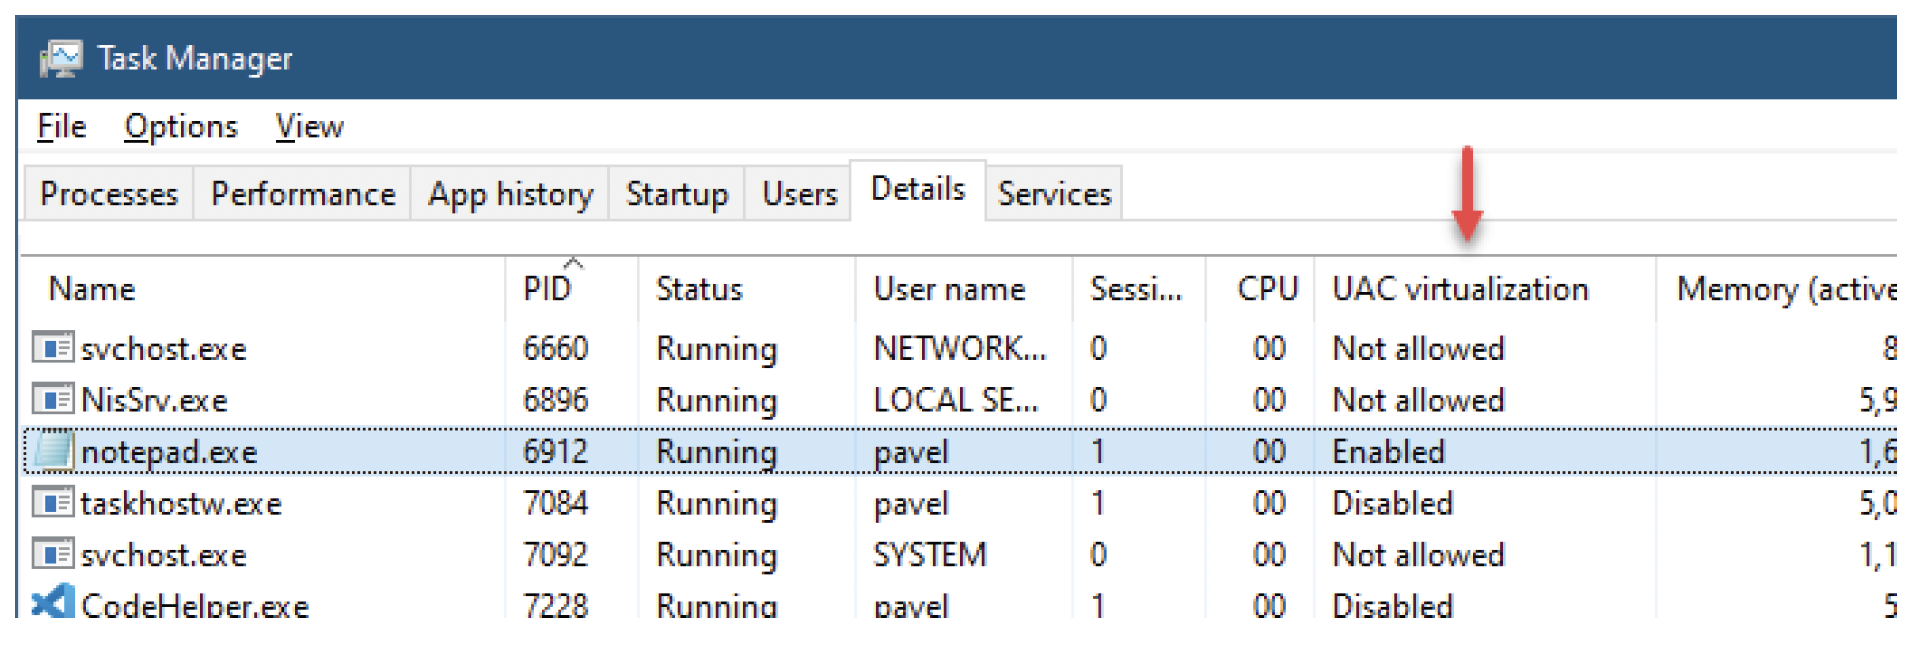Image resolution: width=1914 pixels, height=646 pixels.
Task: Open the View menu
Action: (310, 126)
